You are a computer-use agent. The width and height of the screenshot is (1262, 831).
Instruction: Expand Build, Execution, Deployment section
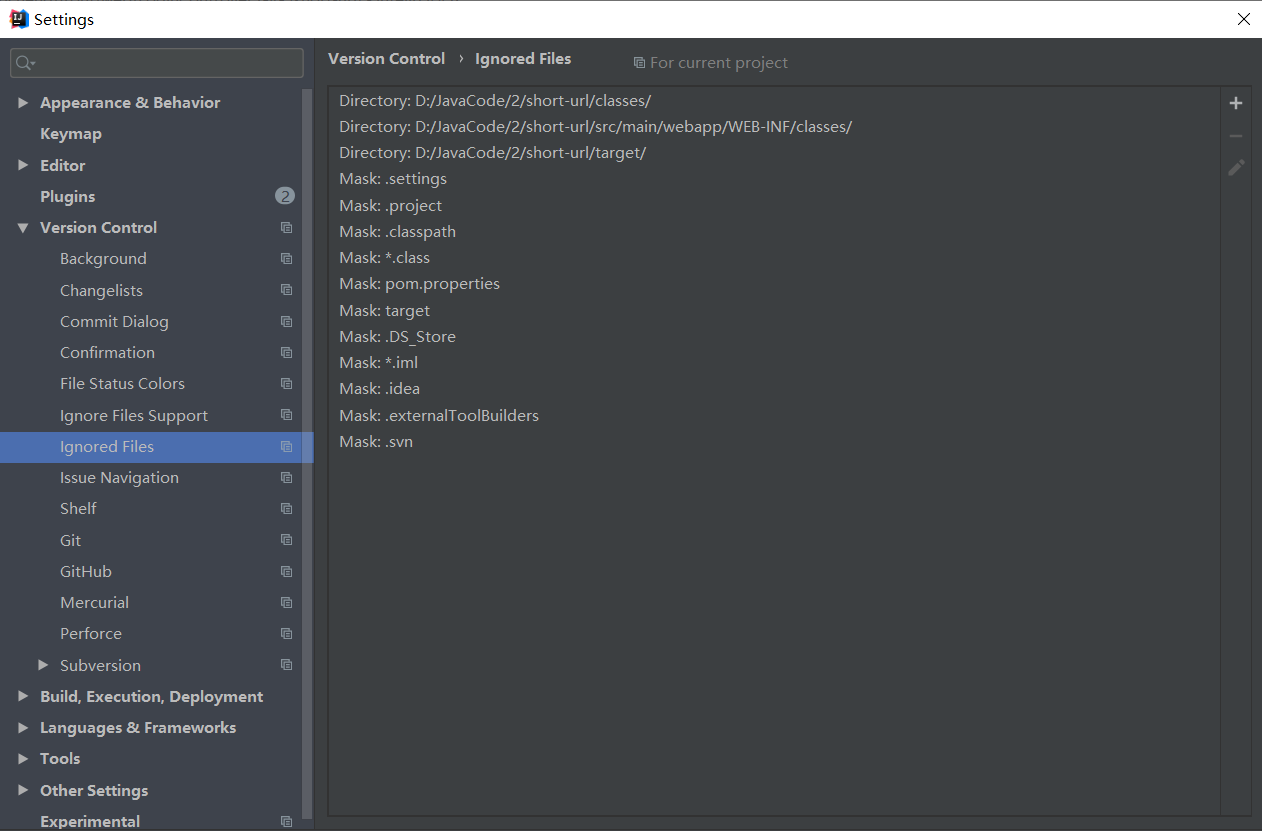pos(23,697)
